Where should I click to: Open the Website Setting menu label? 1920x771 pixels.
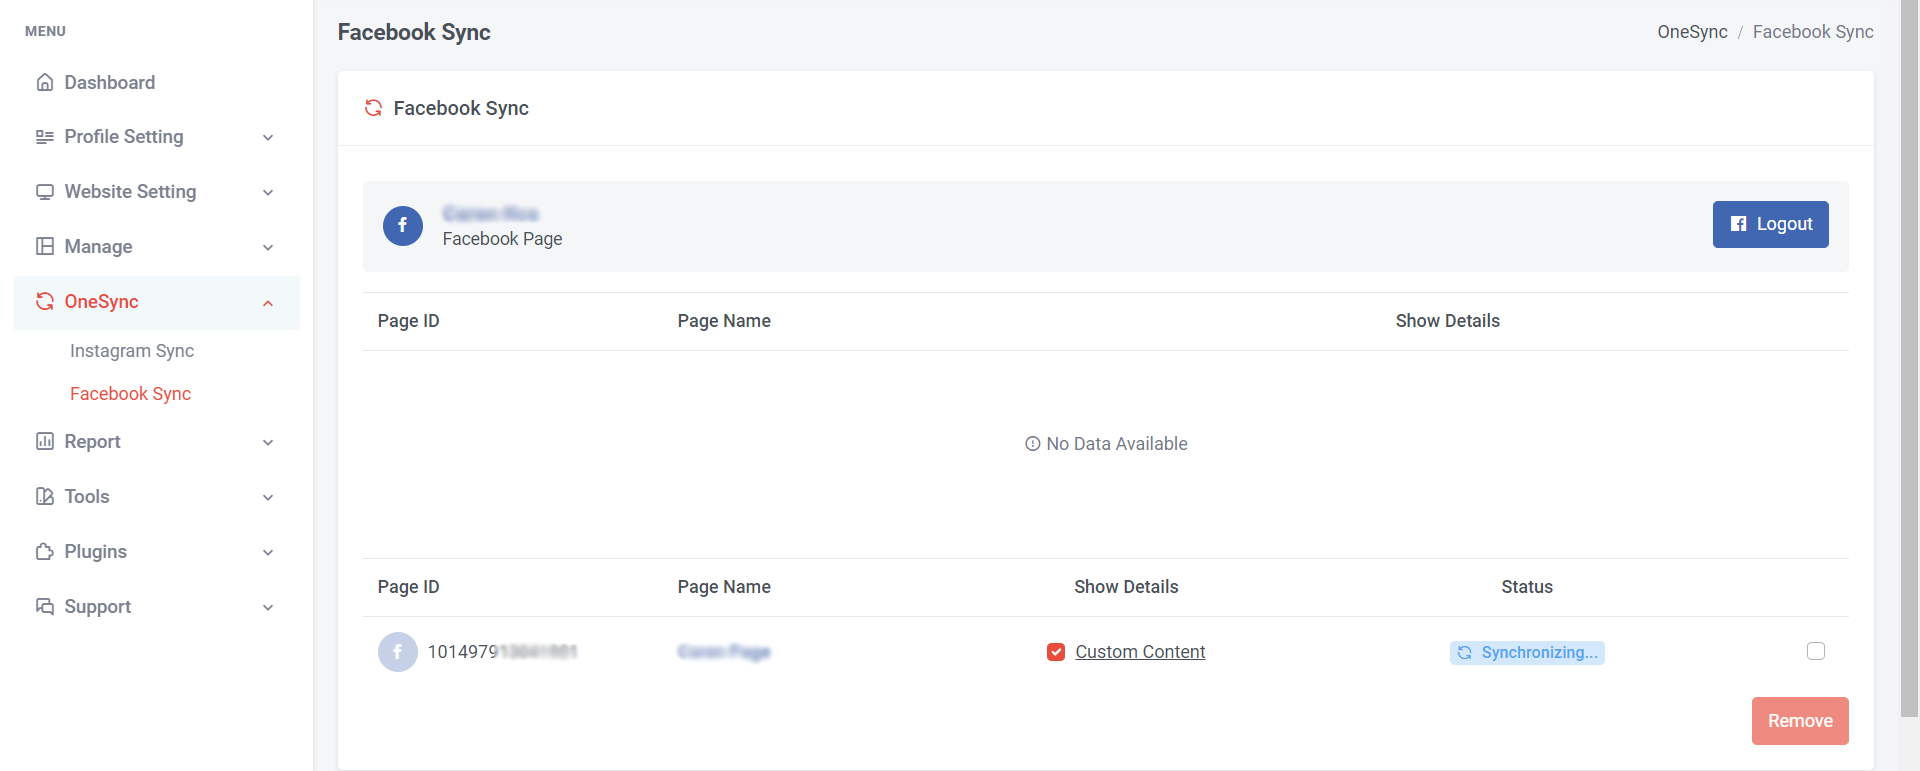pyautogui.click(x=130, y=192)
